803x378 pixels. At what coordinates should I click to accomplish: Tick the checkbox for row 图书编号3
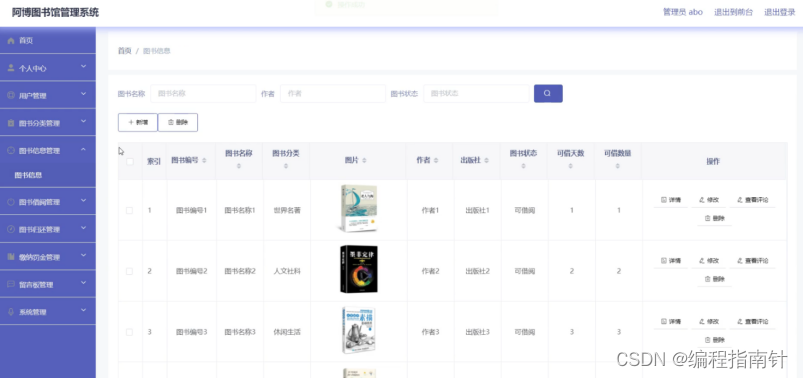130,332
